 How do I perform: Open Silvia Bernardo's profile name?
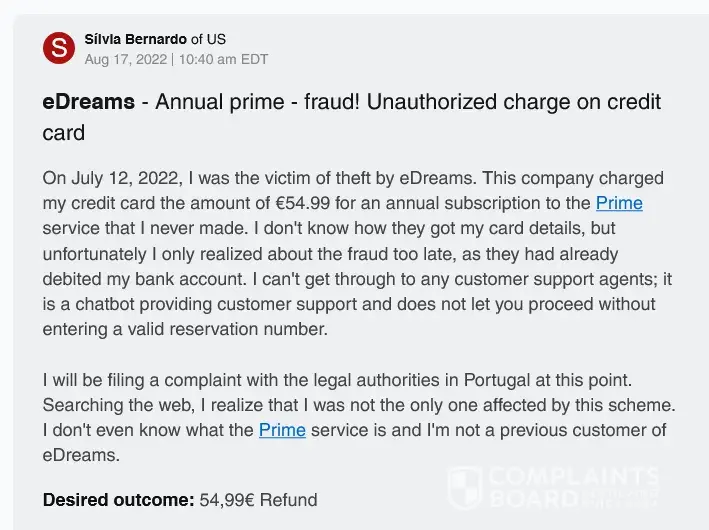tap(136, 39)
